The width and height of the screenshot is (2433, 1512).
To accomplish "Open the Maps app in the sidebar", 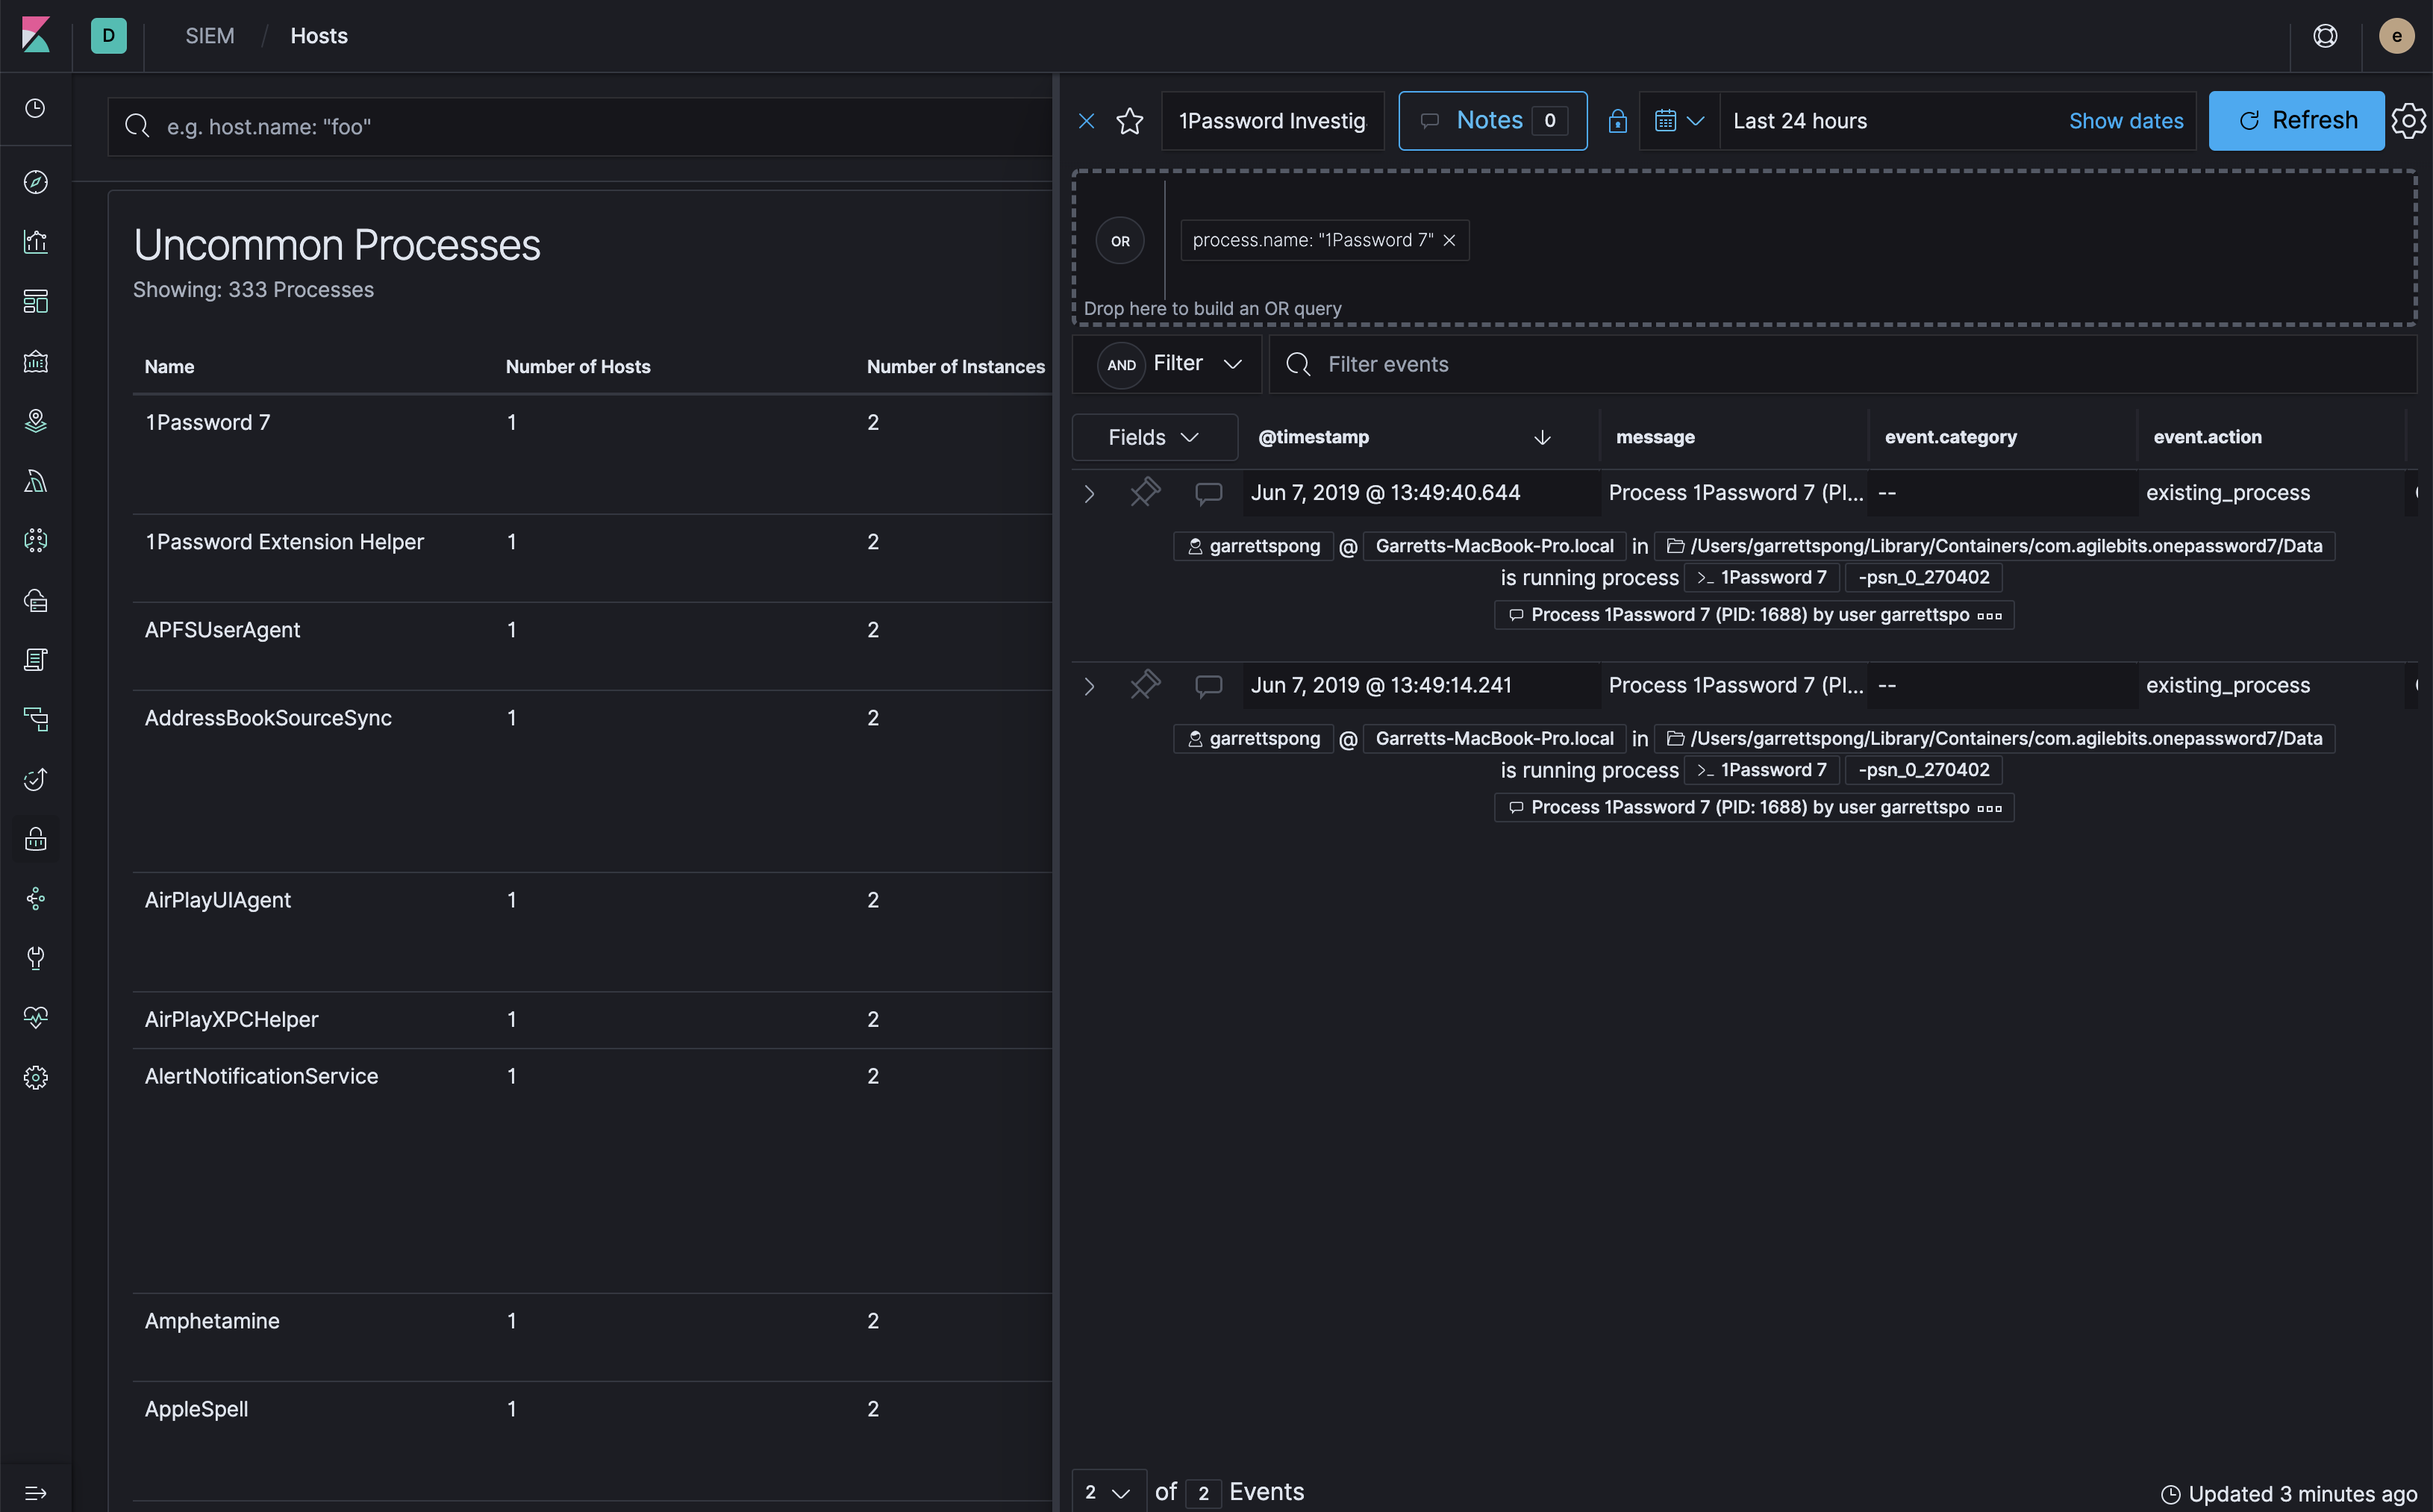I will click(x=36, y=420).
